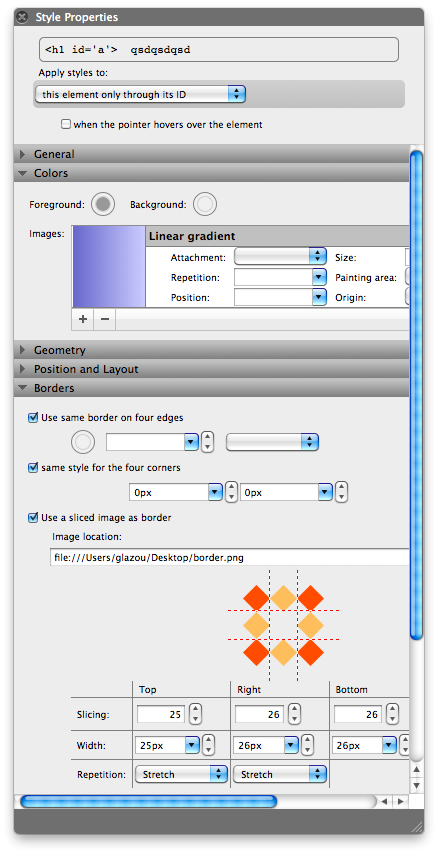The width and height of the screenshot is (438, 854).
Task: Click the Image location text field
Action: click(x=229, y=557)
